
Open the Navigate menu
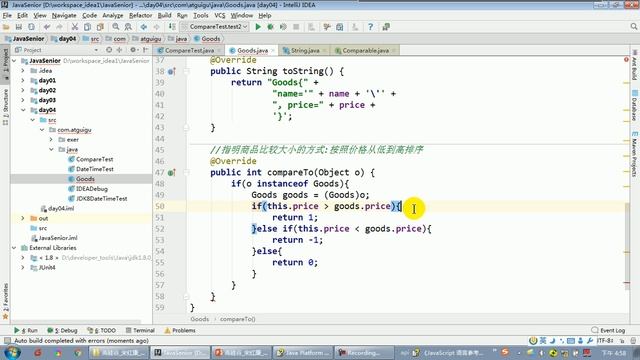click(x=64, y=16)
